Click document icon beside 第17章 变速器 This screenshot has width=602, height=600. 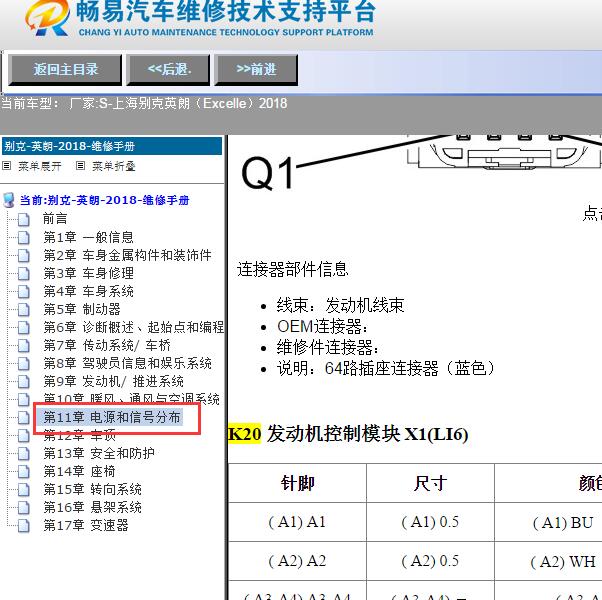point(24,526)
